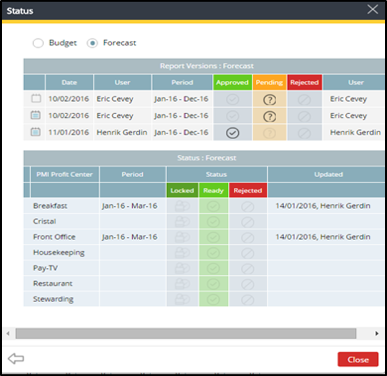Click the green Ready column header
Screen dimensions: 387x376
(x=213, y=190)
